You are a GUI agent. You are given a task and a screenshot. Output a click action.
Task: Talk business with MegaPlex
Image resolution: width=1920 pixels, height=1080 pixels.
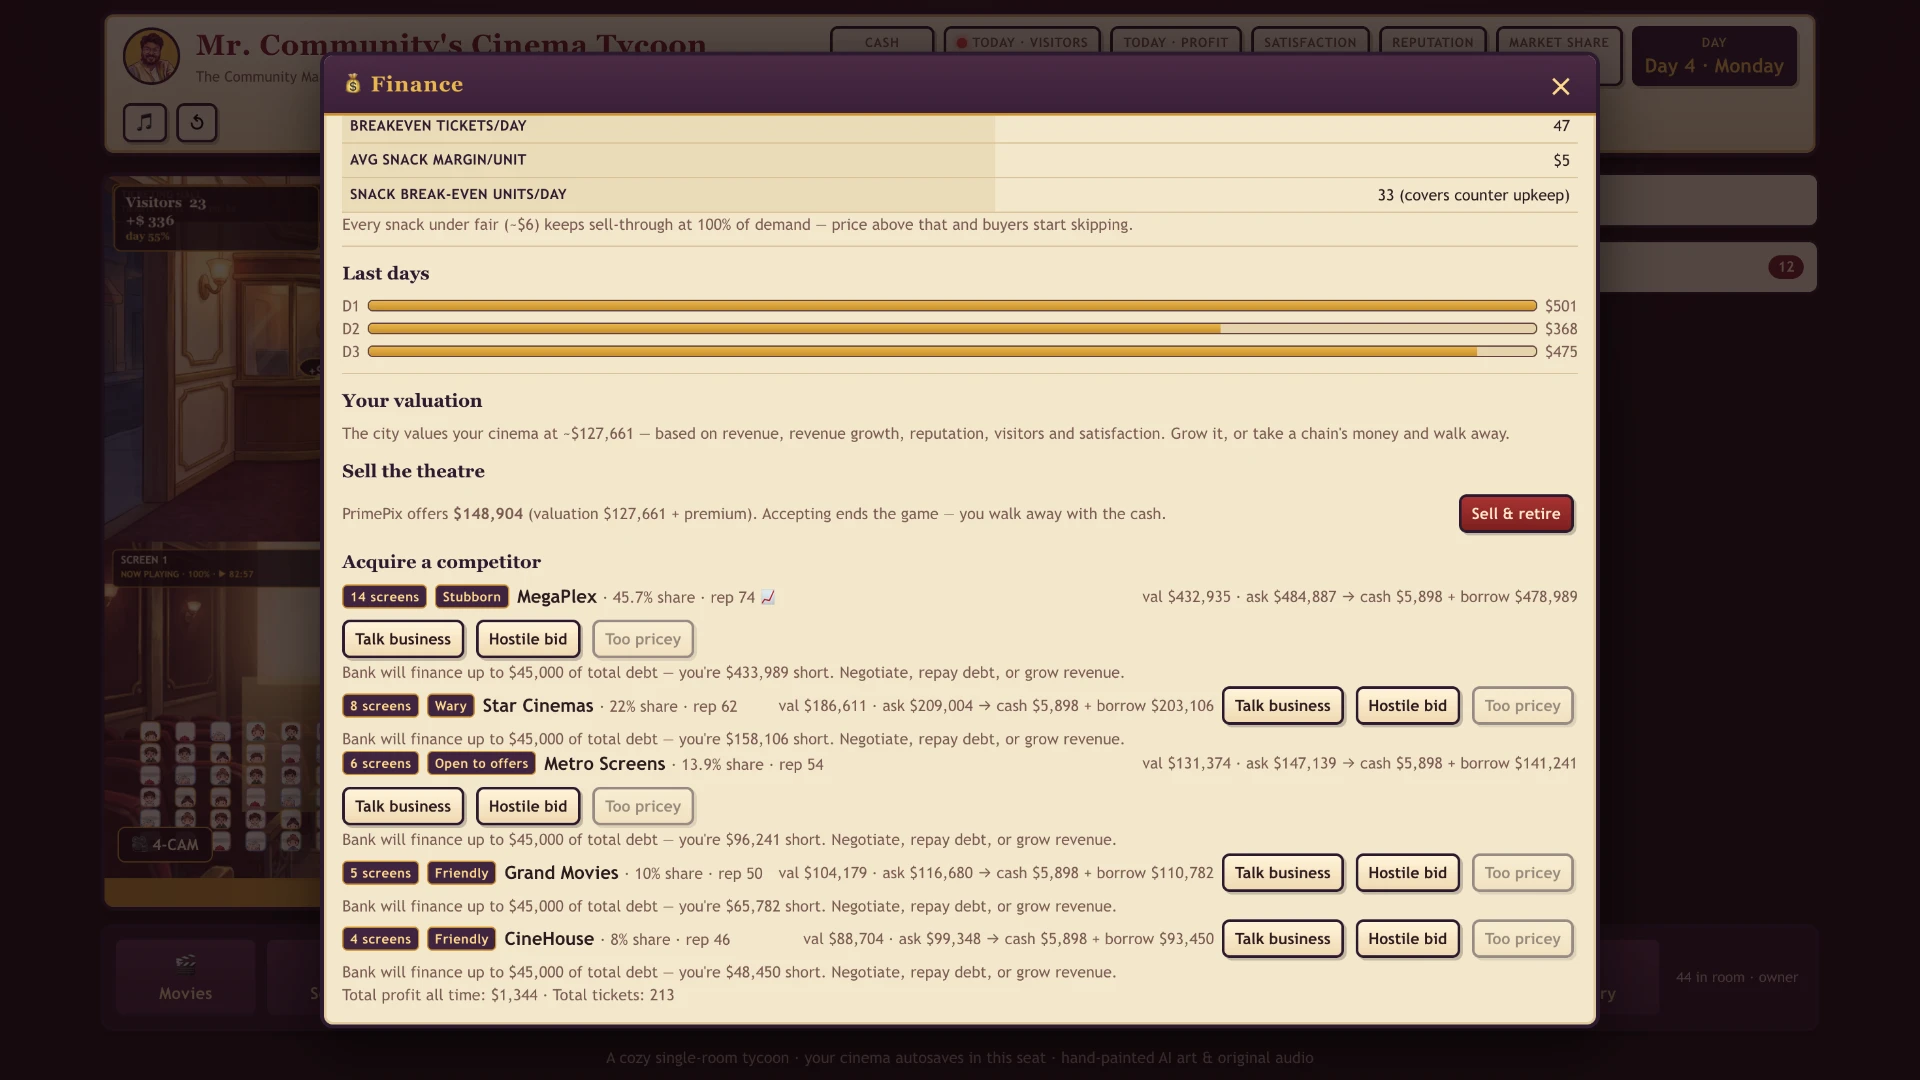point(403,639)
